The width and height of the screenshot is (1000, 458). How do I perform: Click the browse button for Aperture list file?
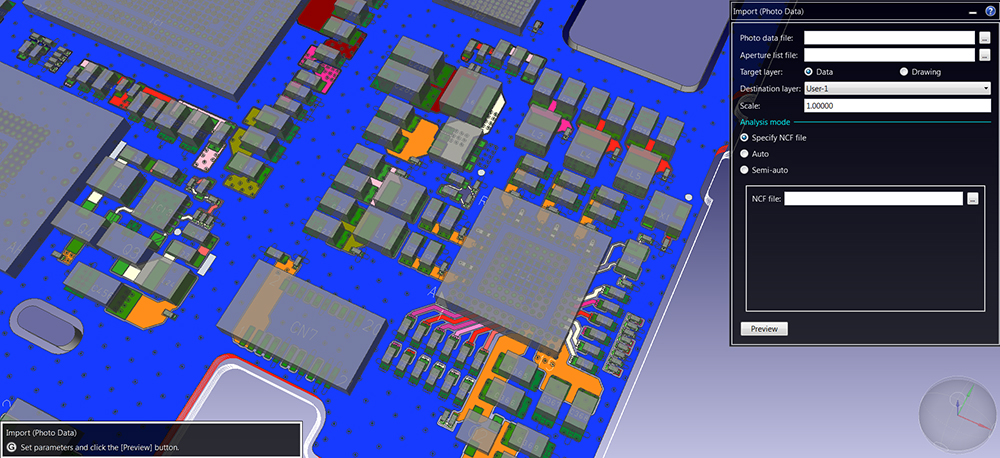click(x=985, y=55)
